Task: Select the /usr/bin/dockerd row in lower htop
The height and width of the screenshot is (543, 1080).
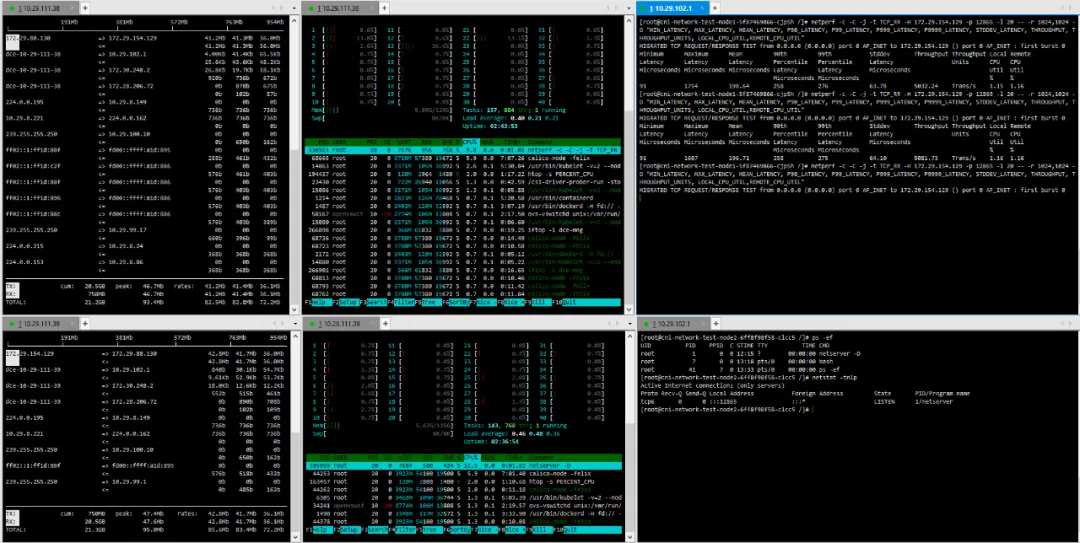Action: pos(463,514)
